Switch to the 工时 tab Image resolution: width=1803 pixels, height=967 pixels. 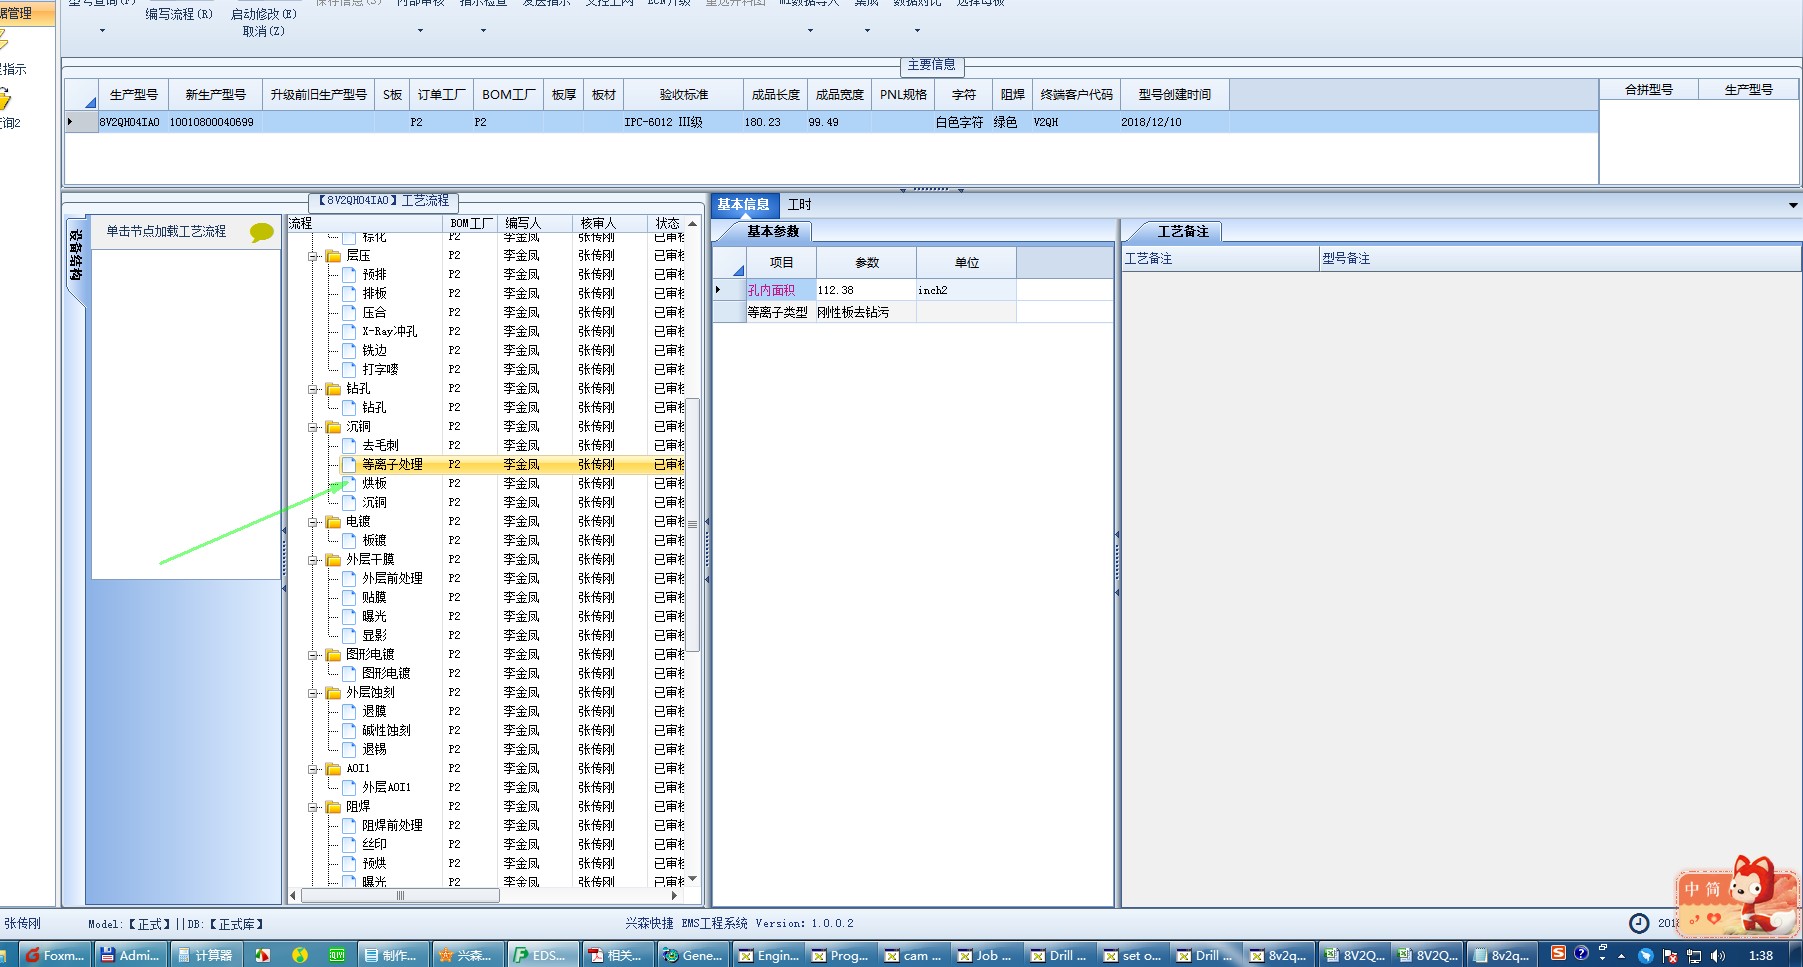pyautogui.click(x=799, y=205)
